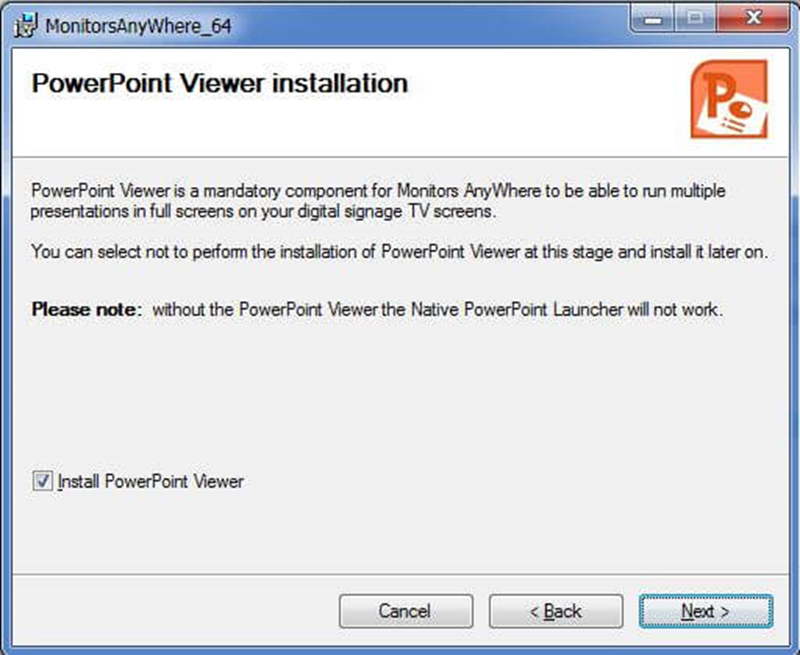Click the bold 'Please note:' text

point(88,310)
